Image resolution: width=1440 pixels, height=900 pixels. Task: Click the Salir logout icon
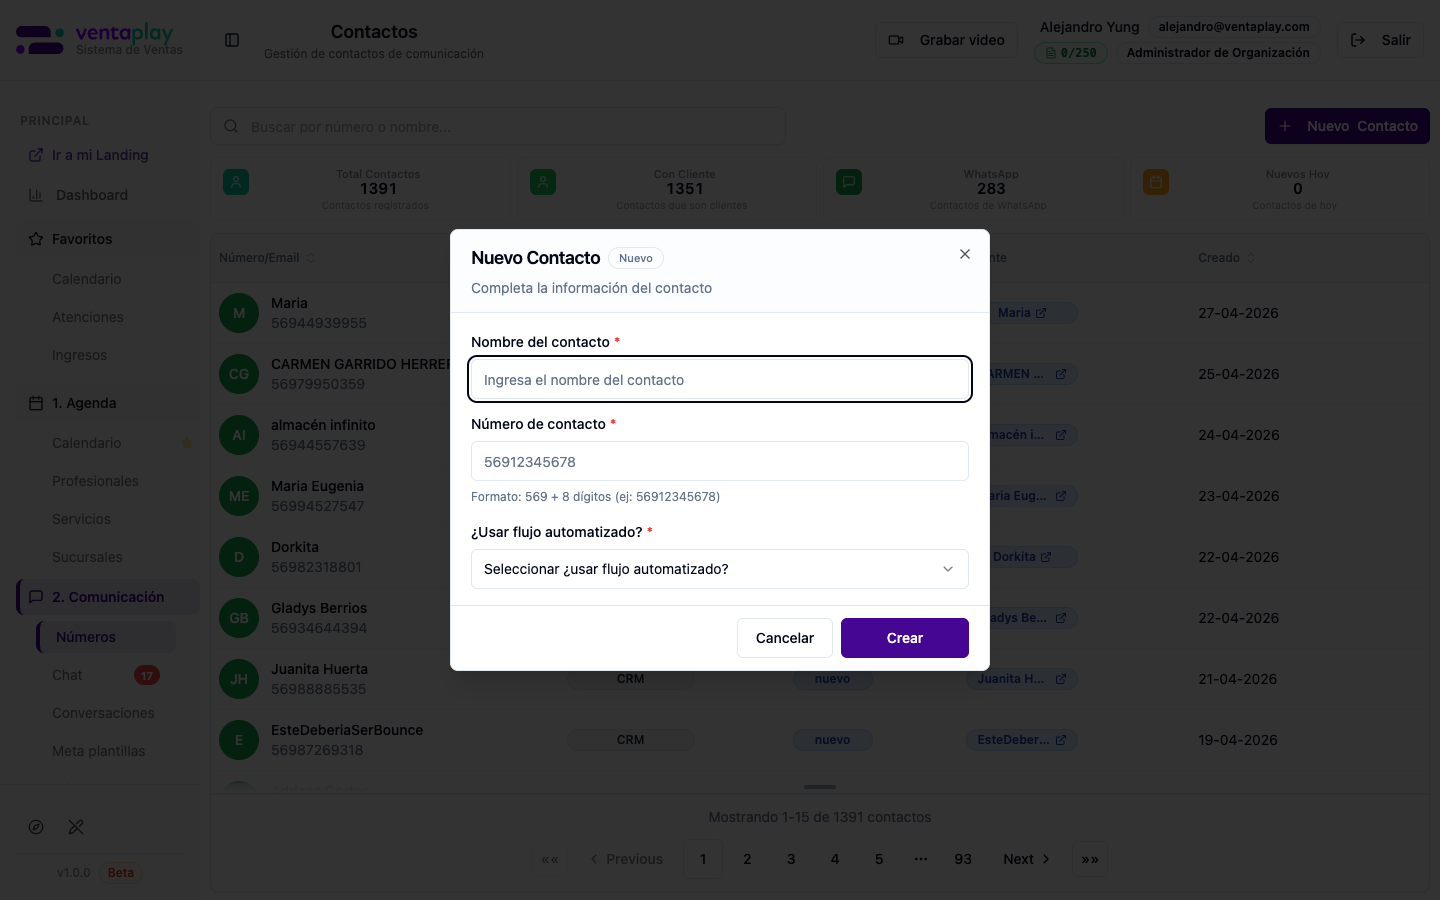1358,40
